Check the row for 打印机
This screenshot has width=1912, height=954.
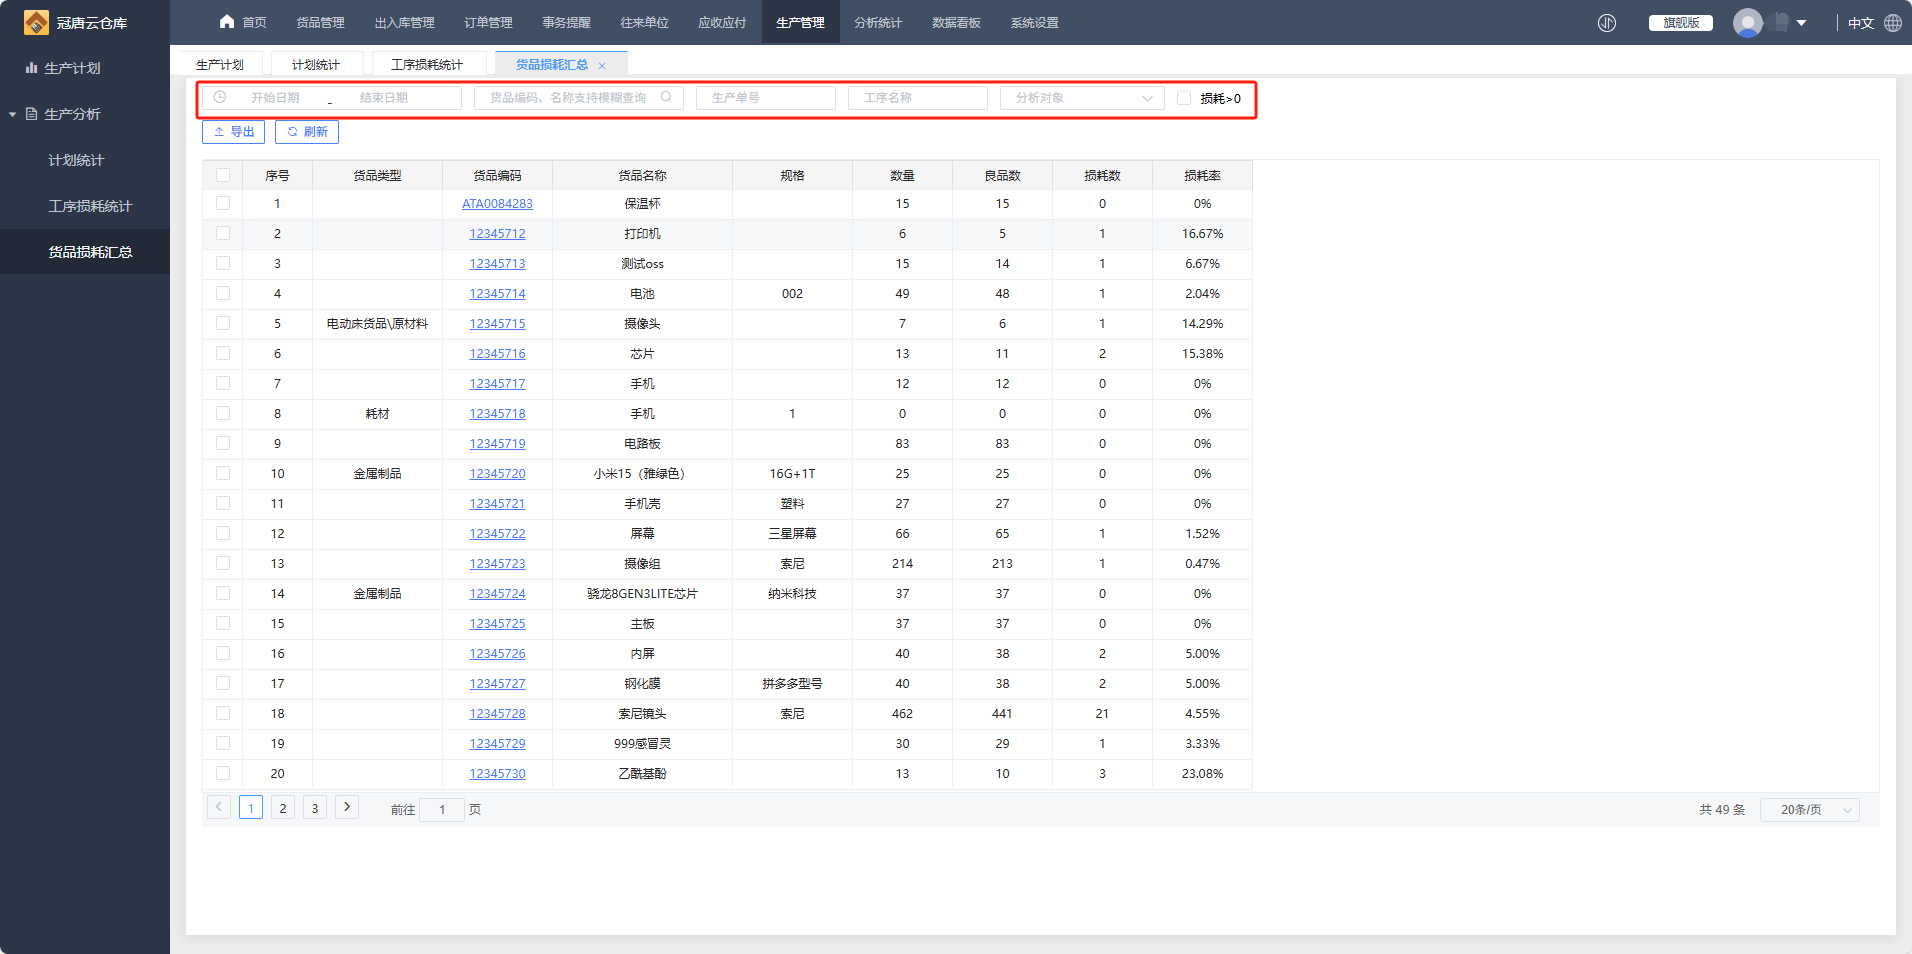point(223,233)
